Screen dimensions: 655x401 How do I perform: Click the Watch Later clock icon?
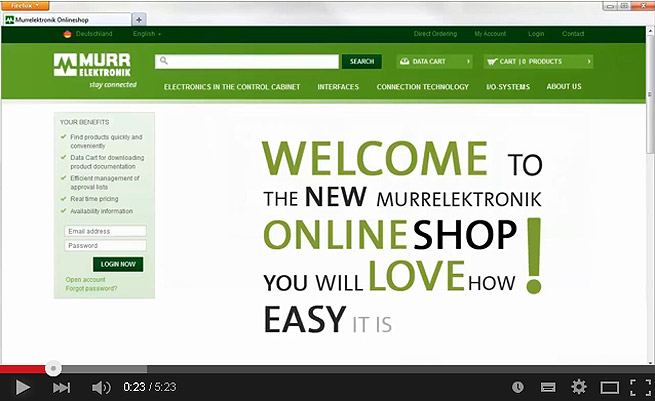(518, 387)
